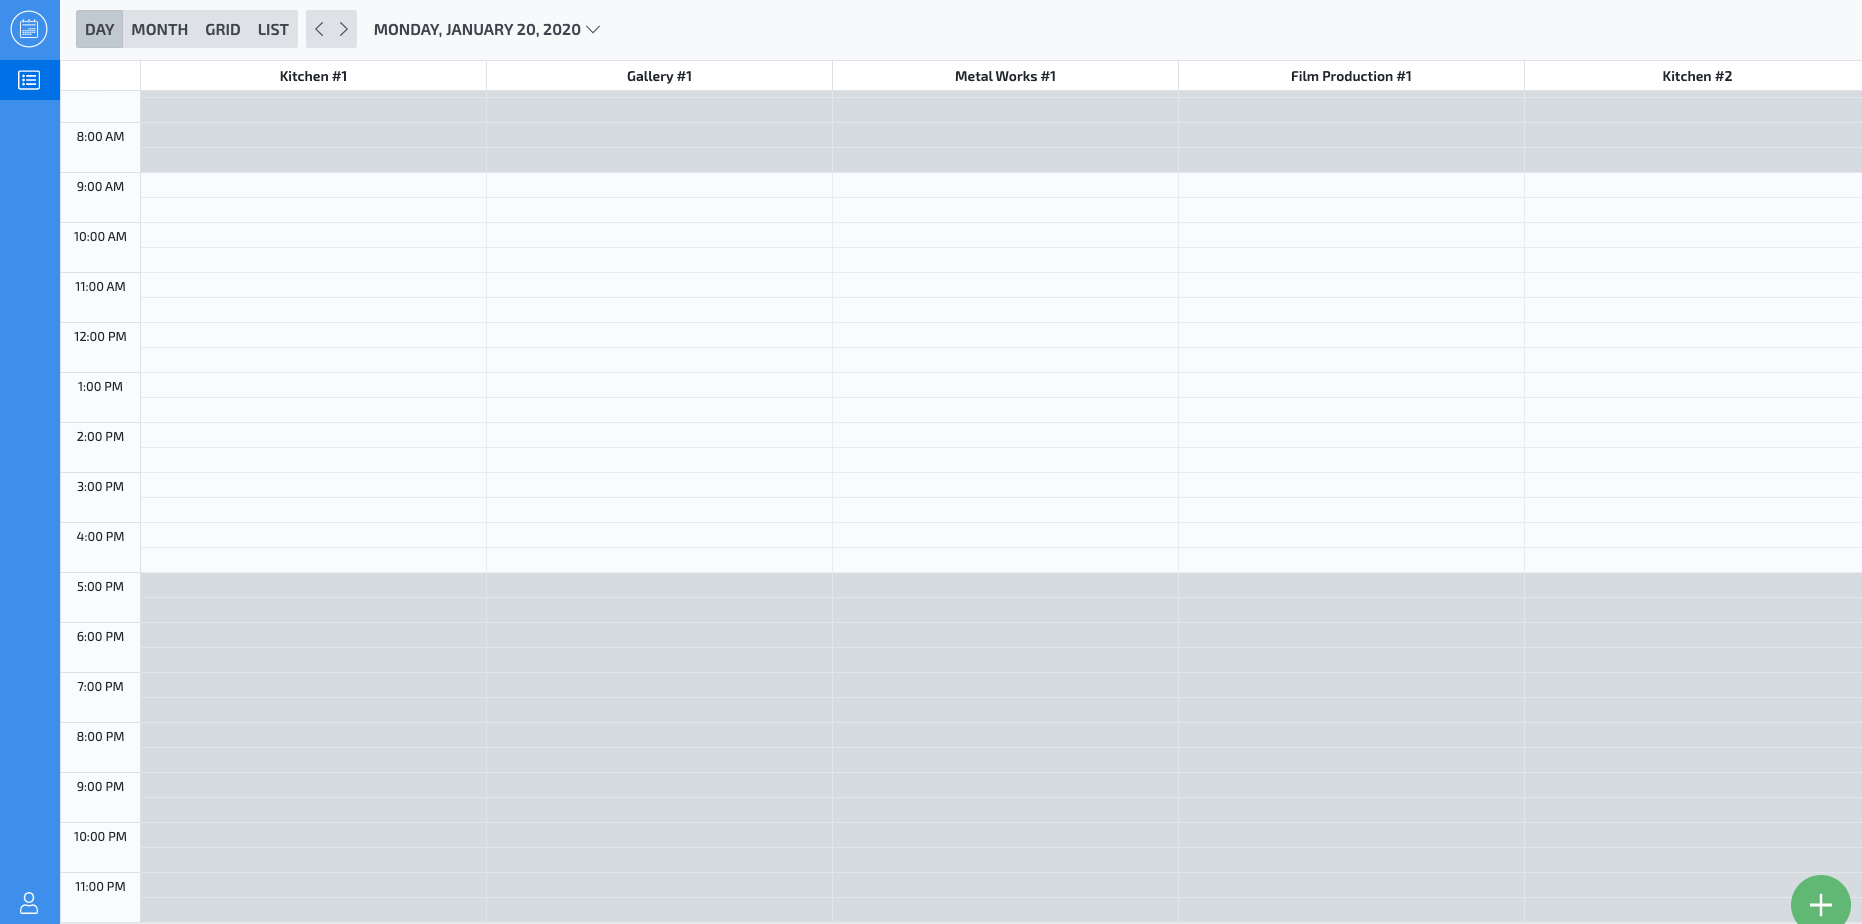This screenshot has height=924, width=1862.
Task: Open the Gallery #1 resource header
Action: click(x=659, y=75)
